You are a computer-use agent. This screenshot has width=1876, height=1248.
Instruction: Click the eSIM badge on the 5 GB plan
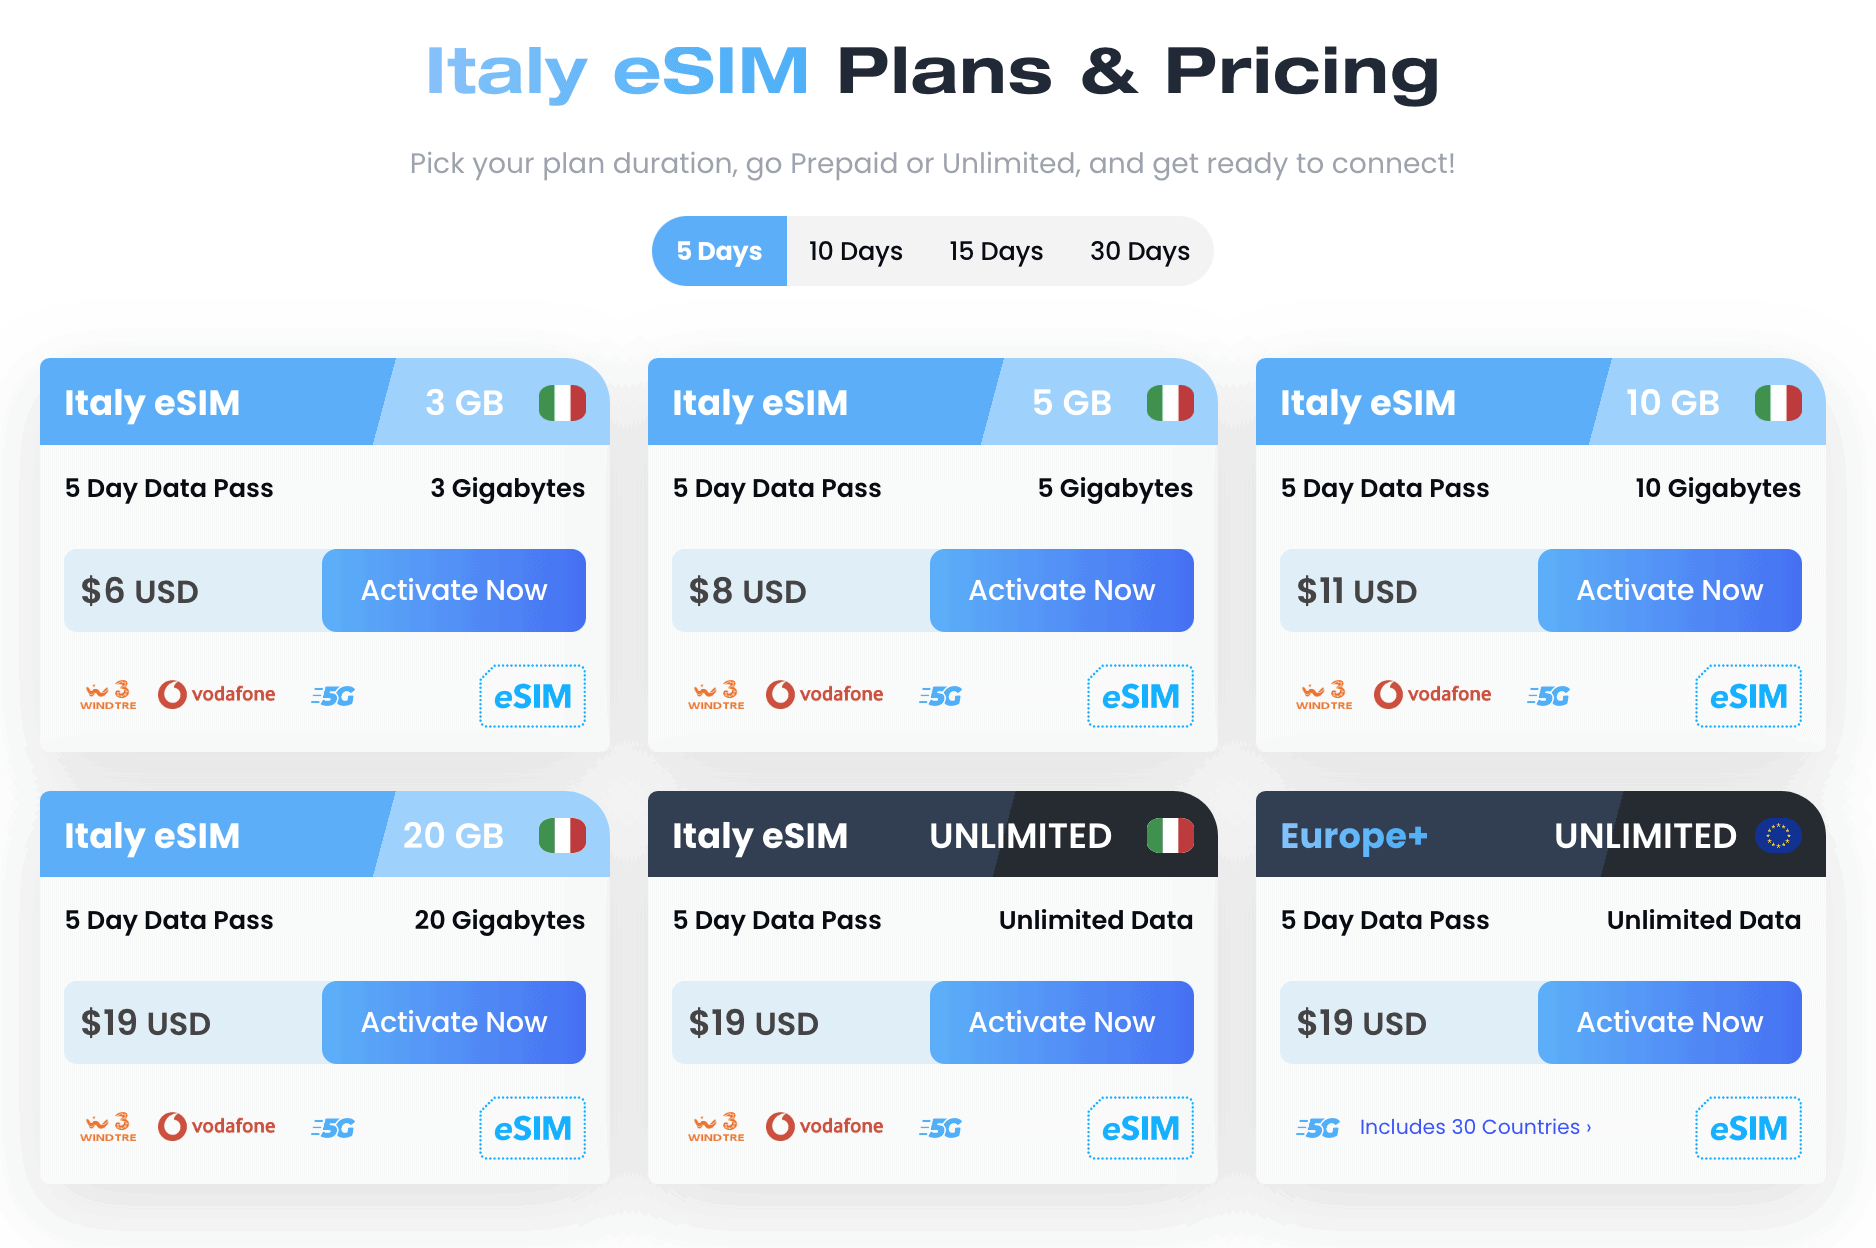click(1139, 696)
